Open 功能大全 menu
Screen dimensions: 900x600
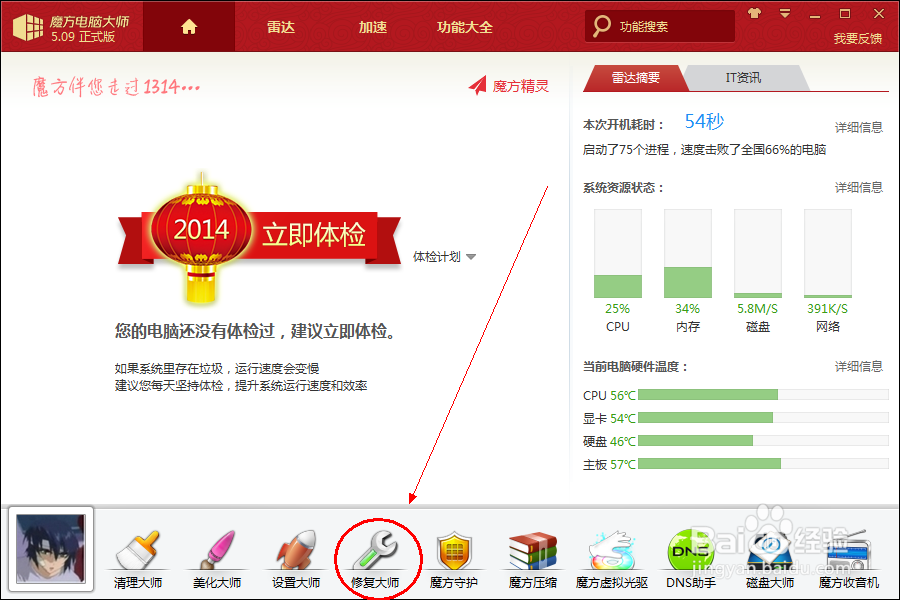[465, 27]
